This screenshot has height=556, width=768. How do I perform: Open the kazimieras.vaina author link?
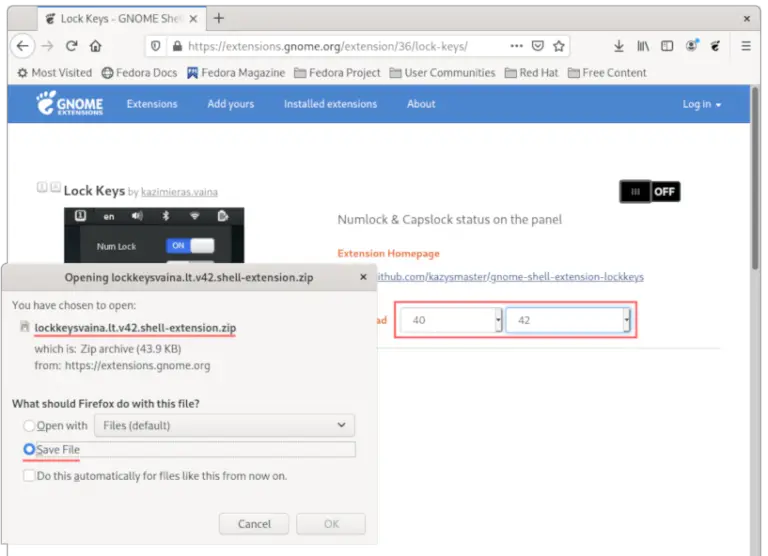pyautogui.click(x=178, y=192)
